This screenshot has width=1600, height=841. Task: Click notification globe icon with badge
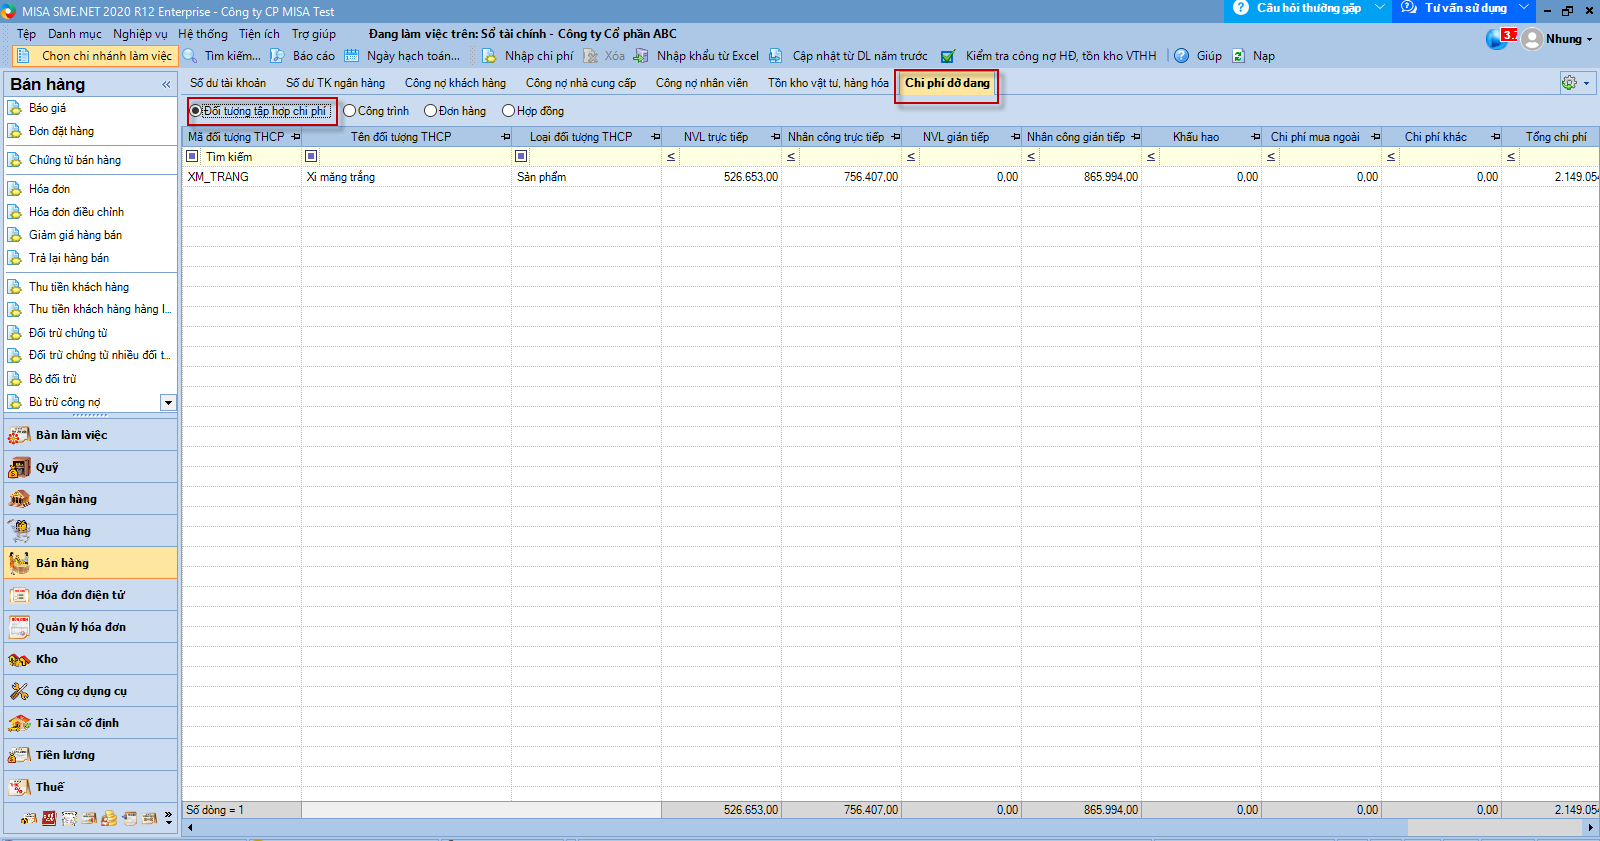click(1498, 39)
